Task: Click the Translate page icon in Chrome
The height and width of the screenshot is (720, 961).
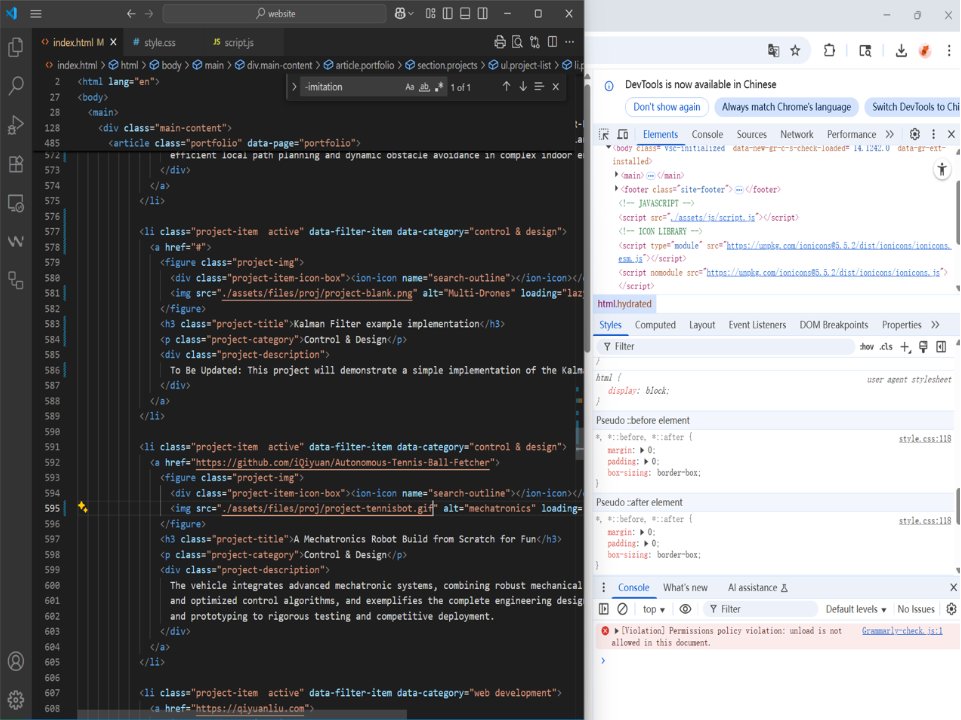Action: click(x=773, y=51)
